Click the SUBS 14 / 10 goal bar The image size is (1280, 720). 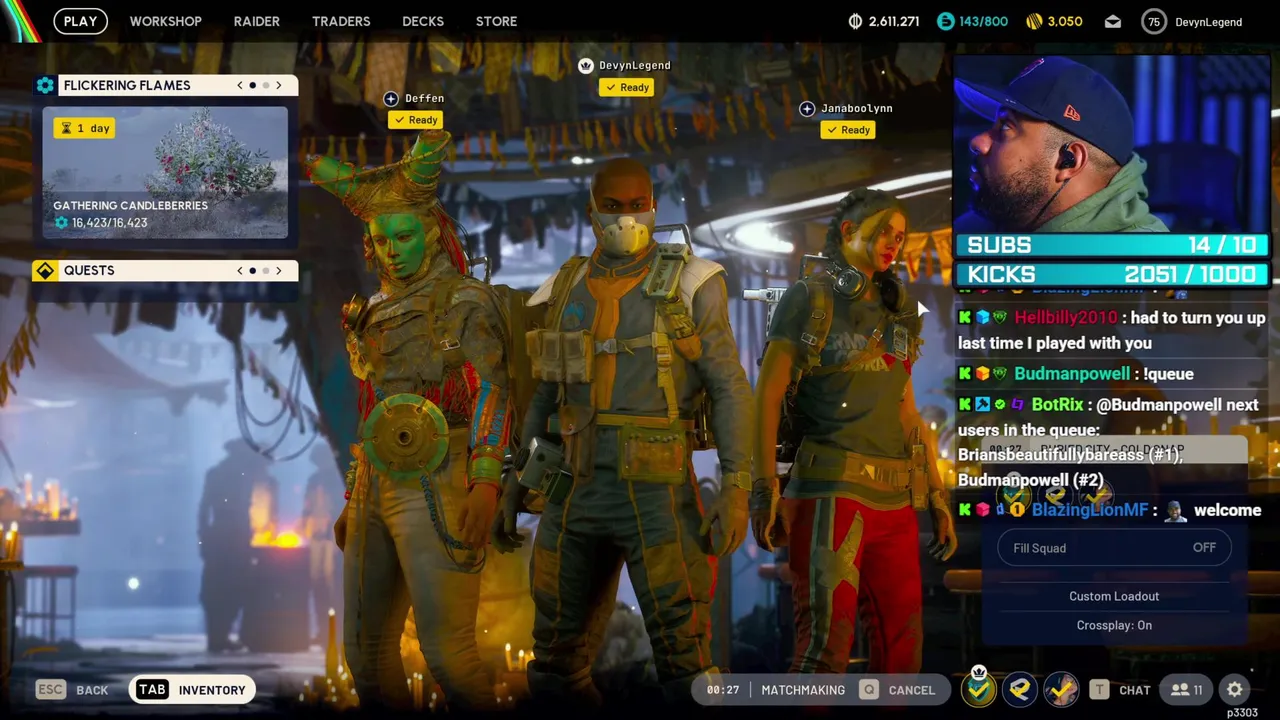[x=1112, y=245]
